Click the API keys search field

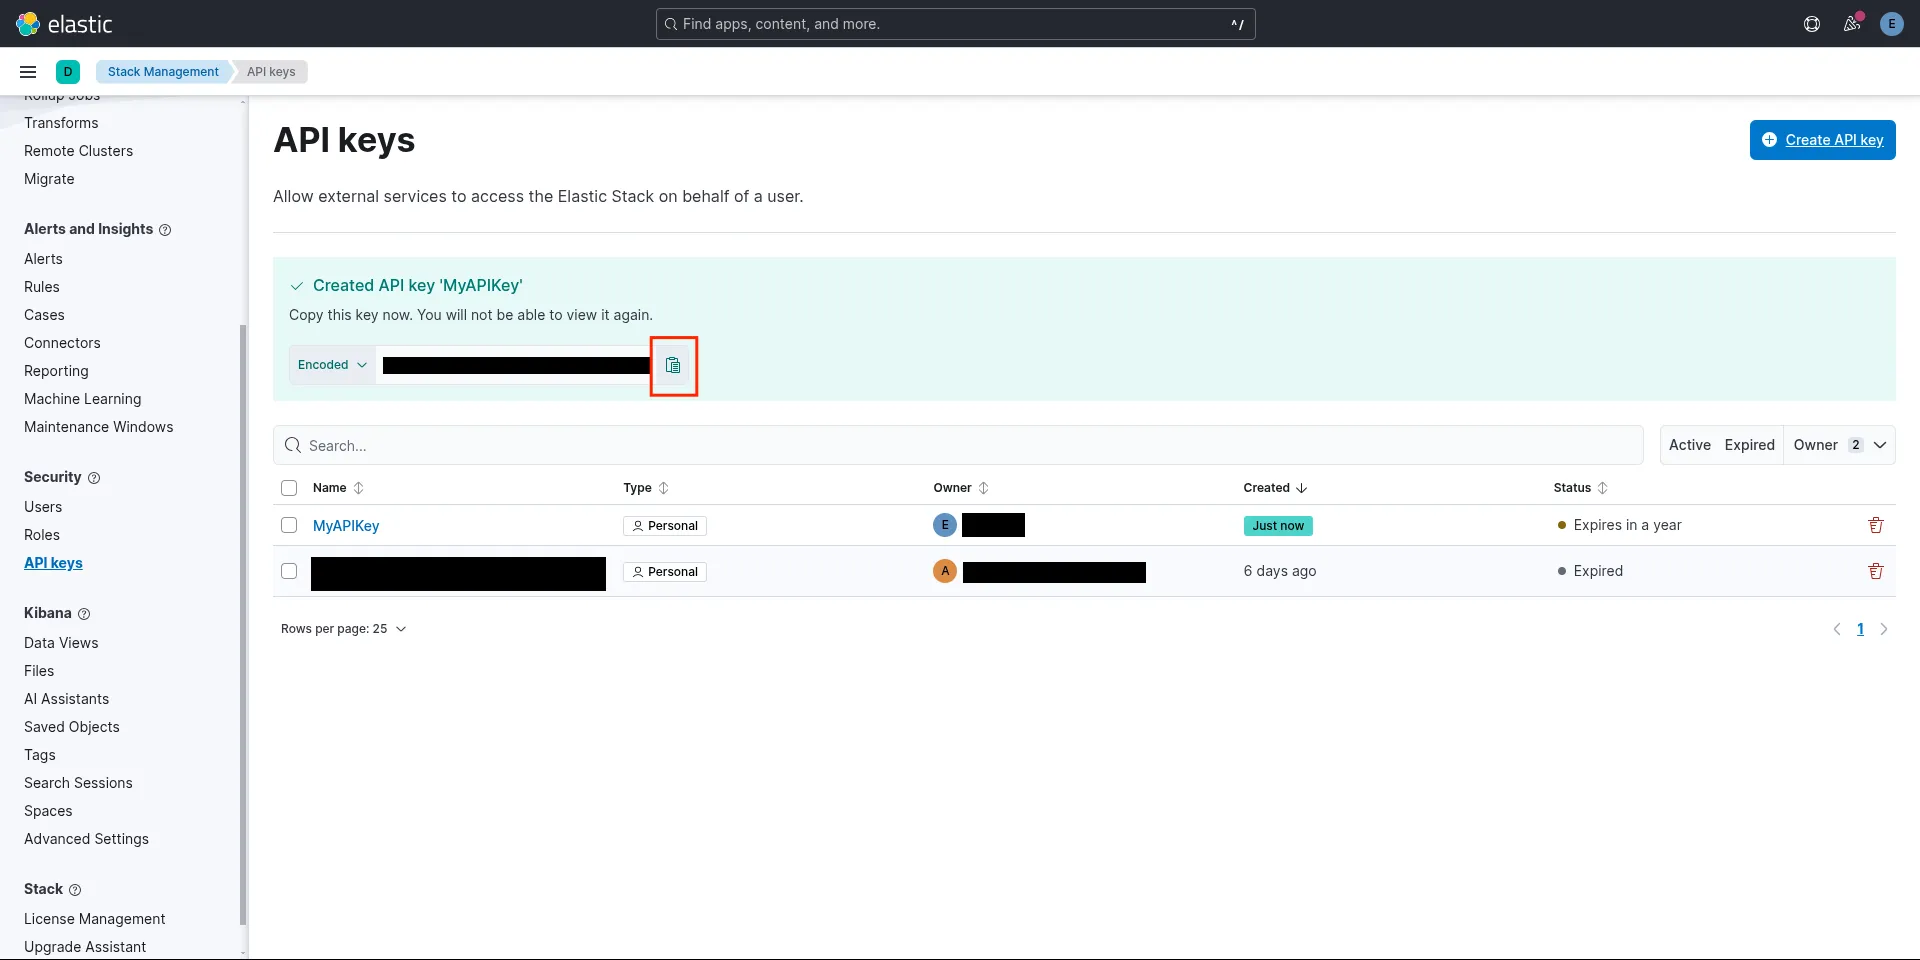(x=960, y=446)
